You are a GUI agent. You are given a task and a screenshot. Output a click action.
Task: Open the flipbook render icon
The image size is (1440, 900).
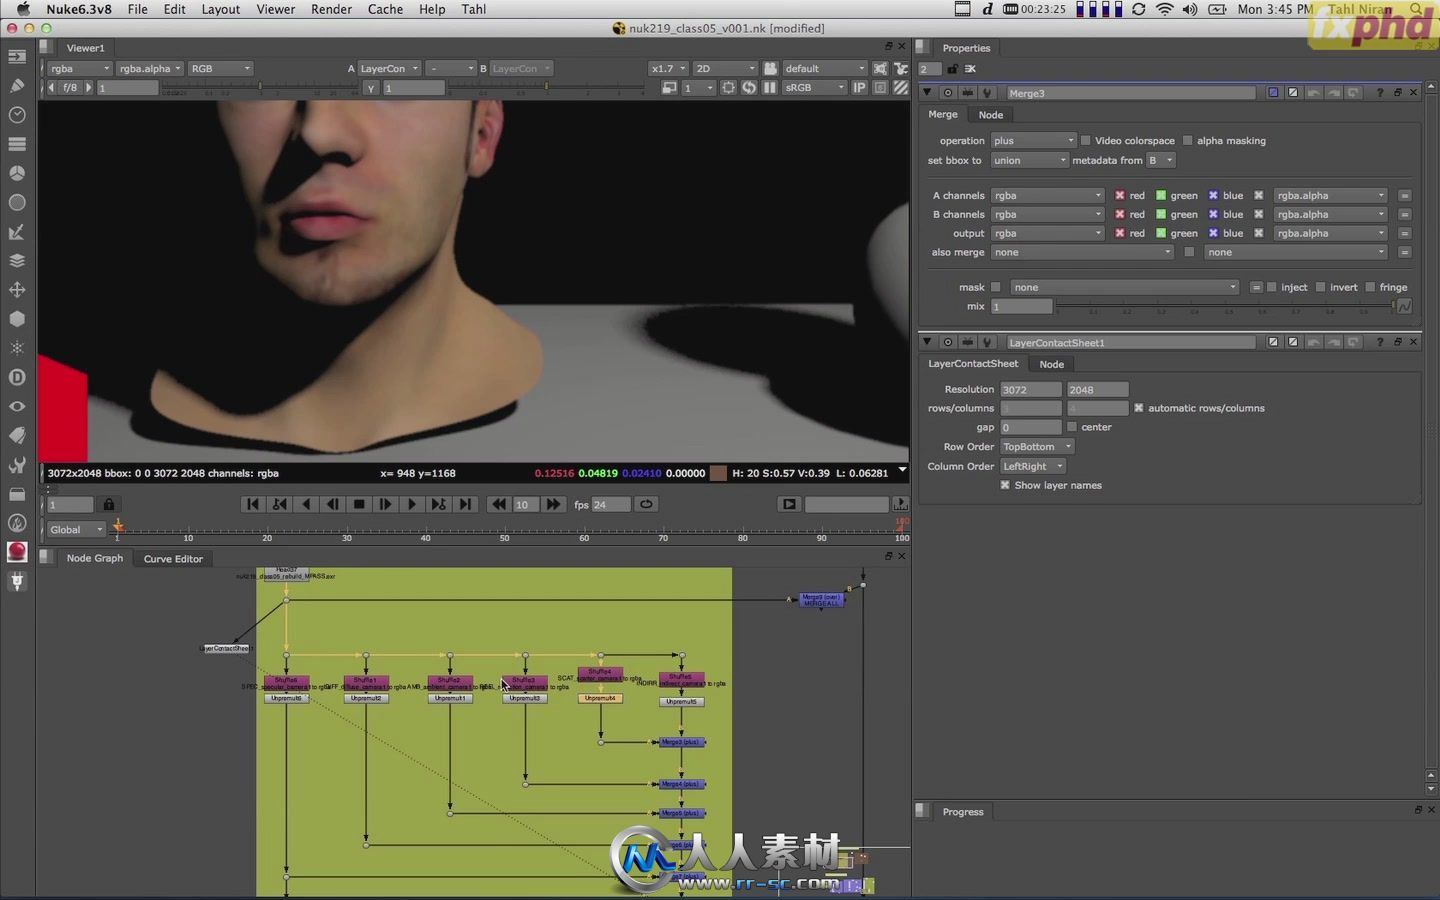[789, 505]
